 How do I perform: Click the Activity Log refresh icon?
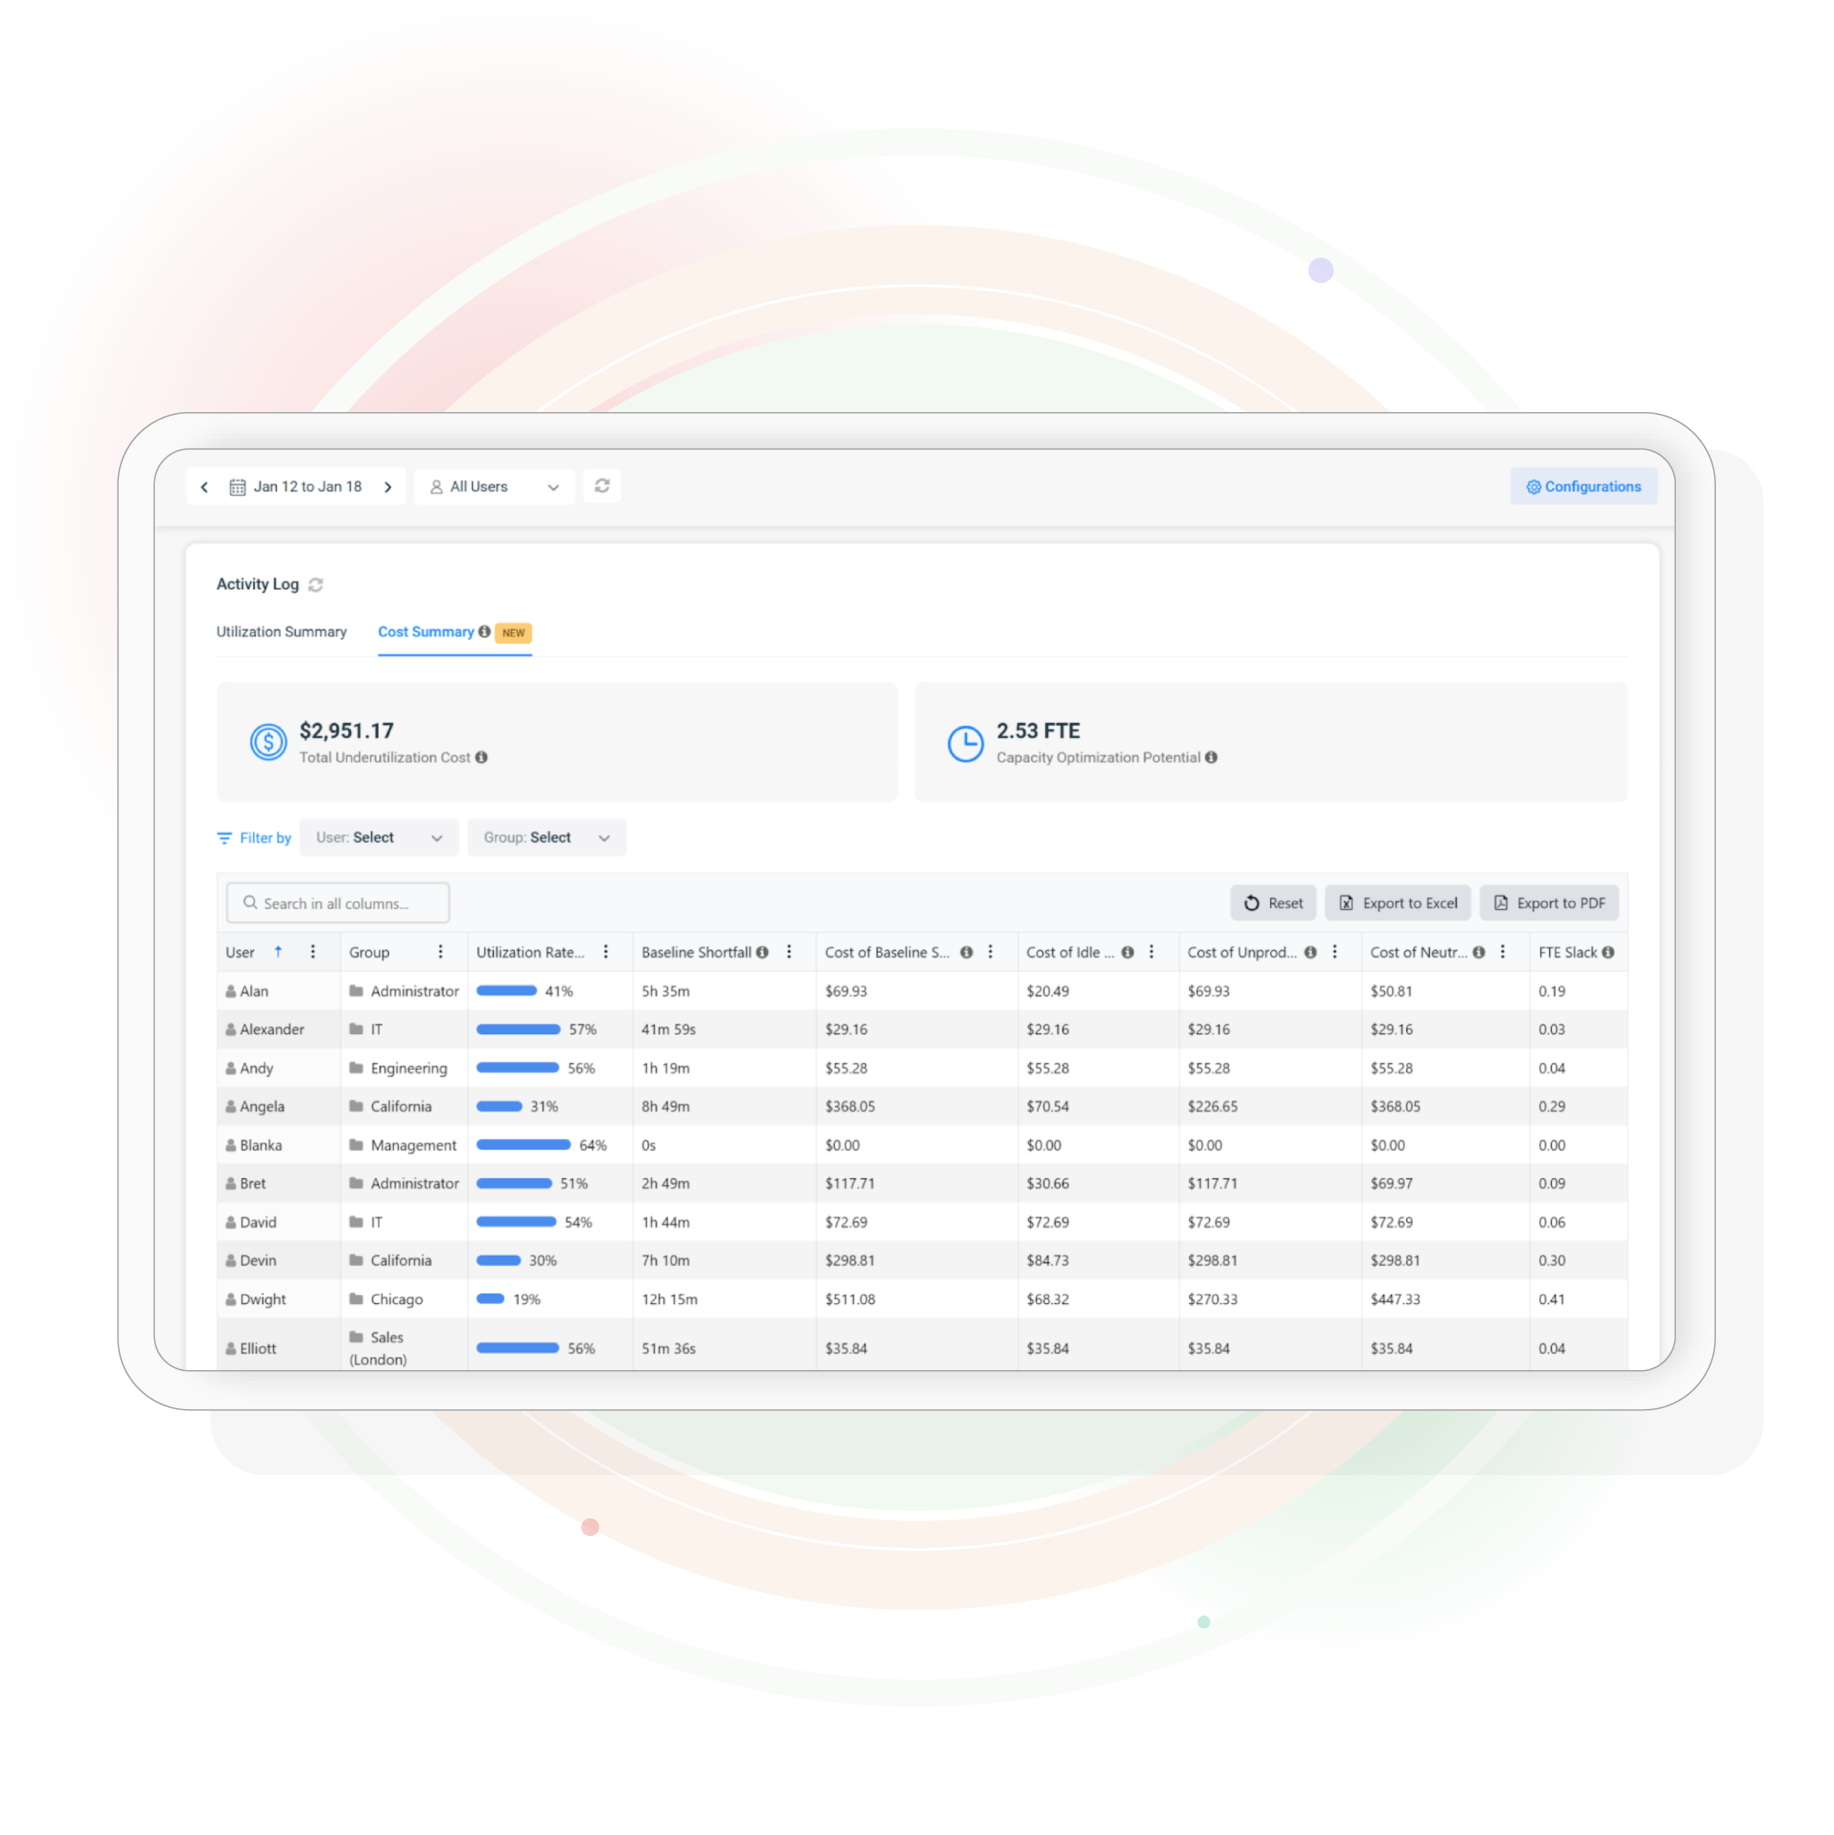[x=316, y=585]
